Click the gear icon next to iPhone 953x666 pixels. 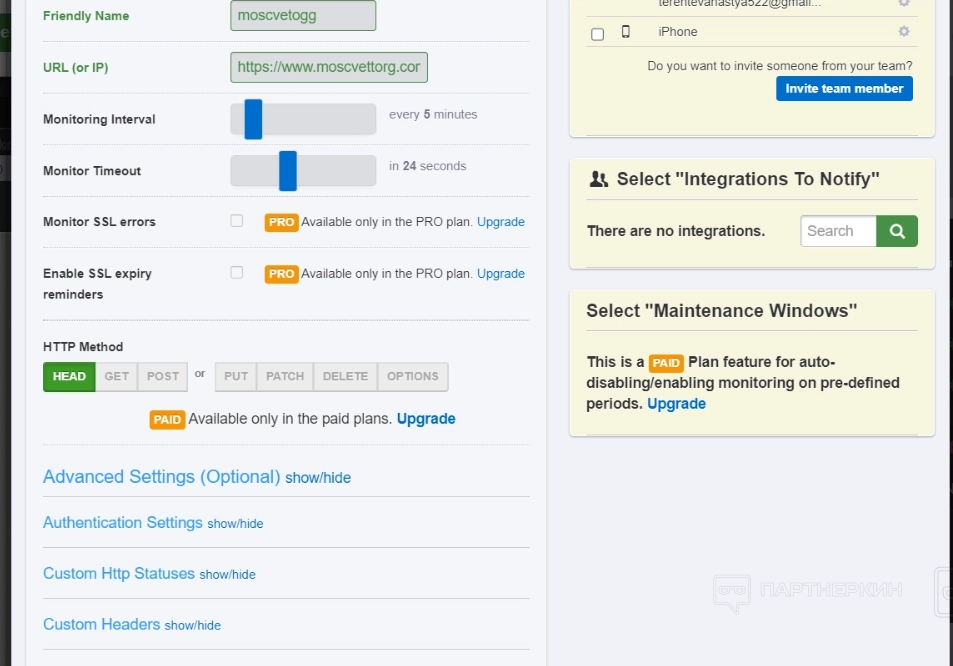coord(904,32)
